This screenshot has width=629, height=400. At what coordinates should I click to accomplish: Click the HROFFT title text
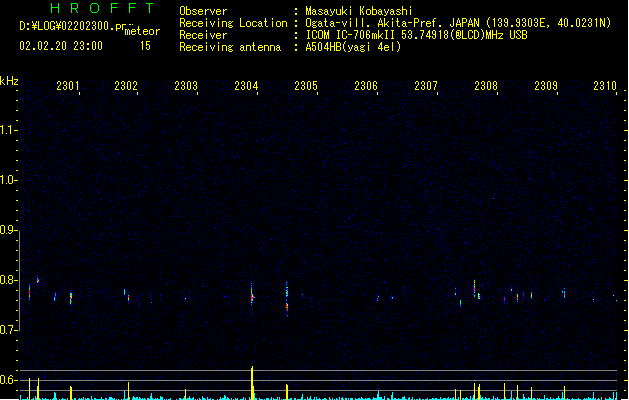click(102, 8)
